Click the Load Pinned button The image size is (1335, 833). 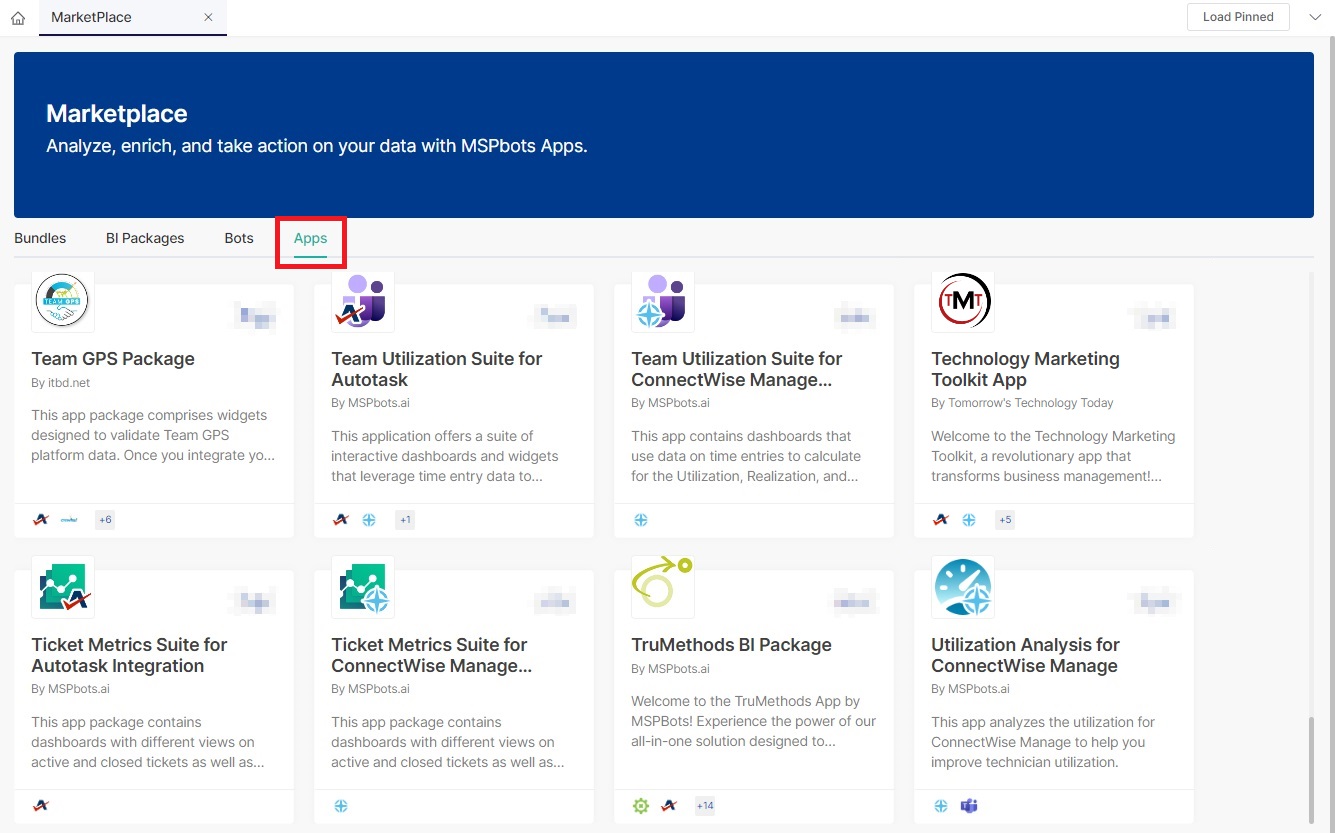(x=1237, y=17)
